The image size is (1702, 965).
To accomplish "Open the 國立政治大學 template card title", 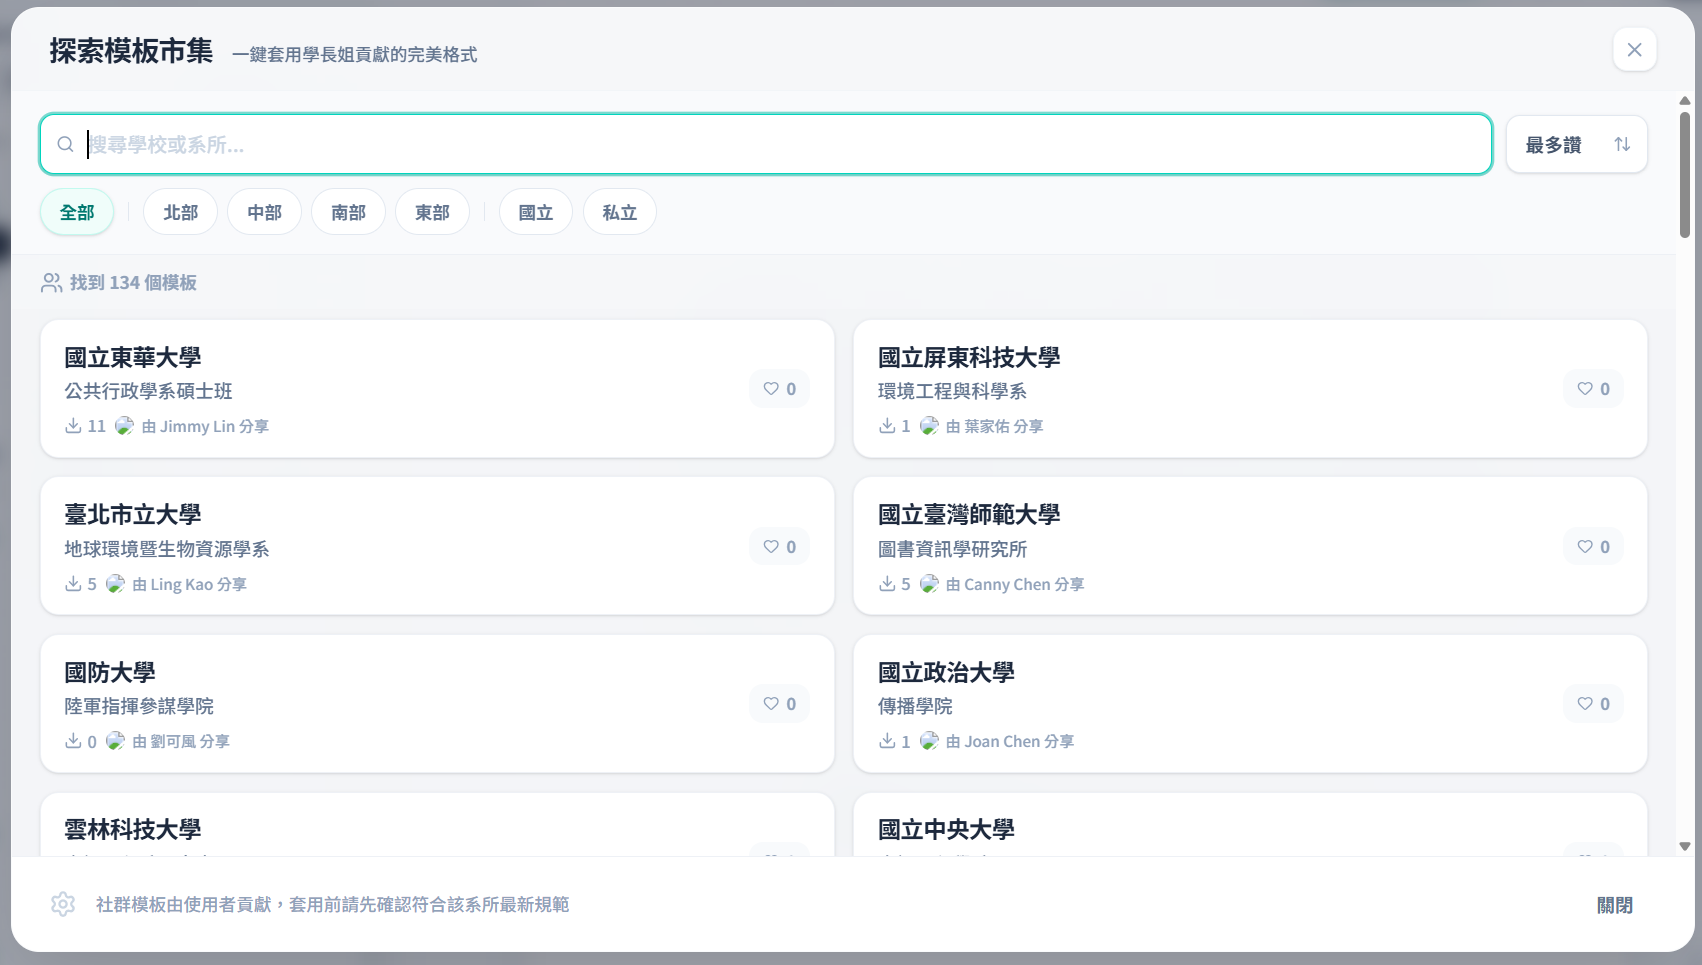I will [946, 672].
